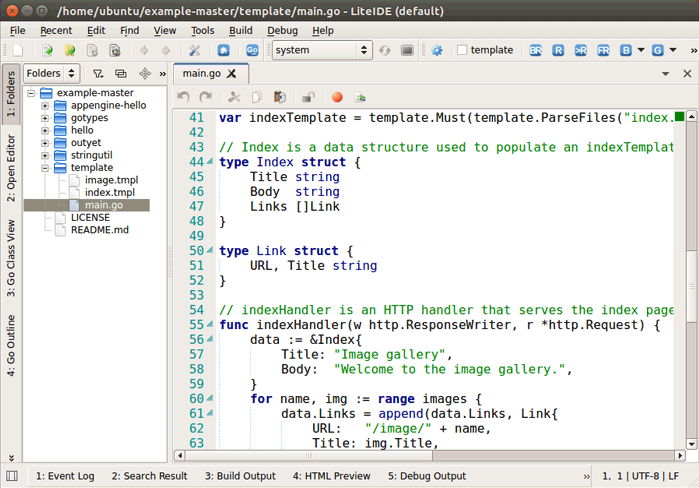Click the Go document icon in toolbar

(252, 50)
